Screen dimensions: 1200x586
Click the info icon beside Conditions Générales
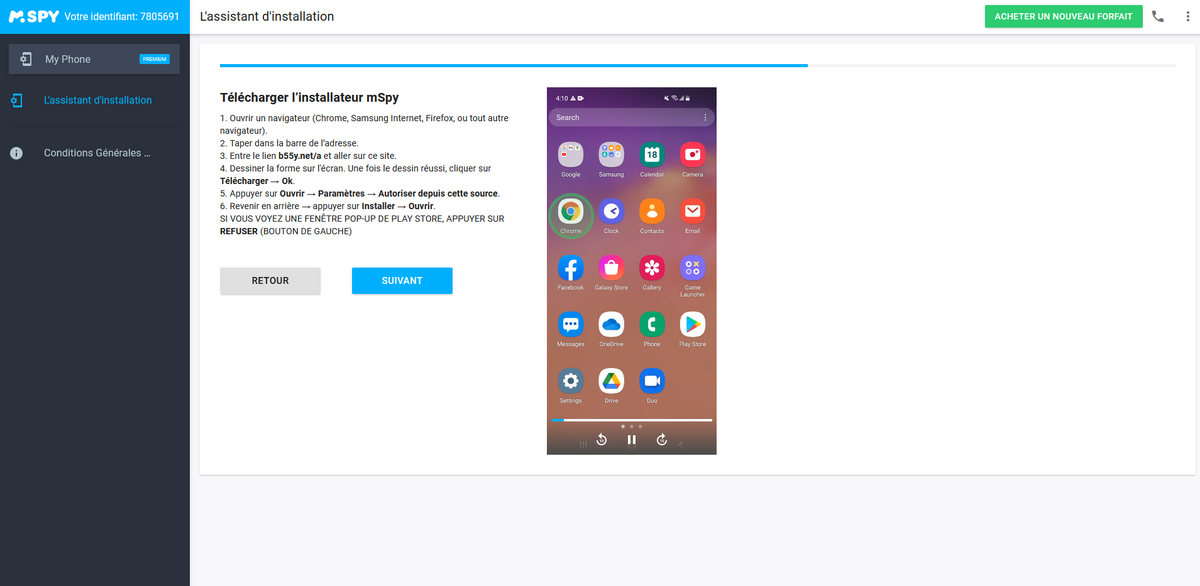[17, 154]
